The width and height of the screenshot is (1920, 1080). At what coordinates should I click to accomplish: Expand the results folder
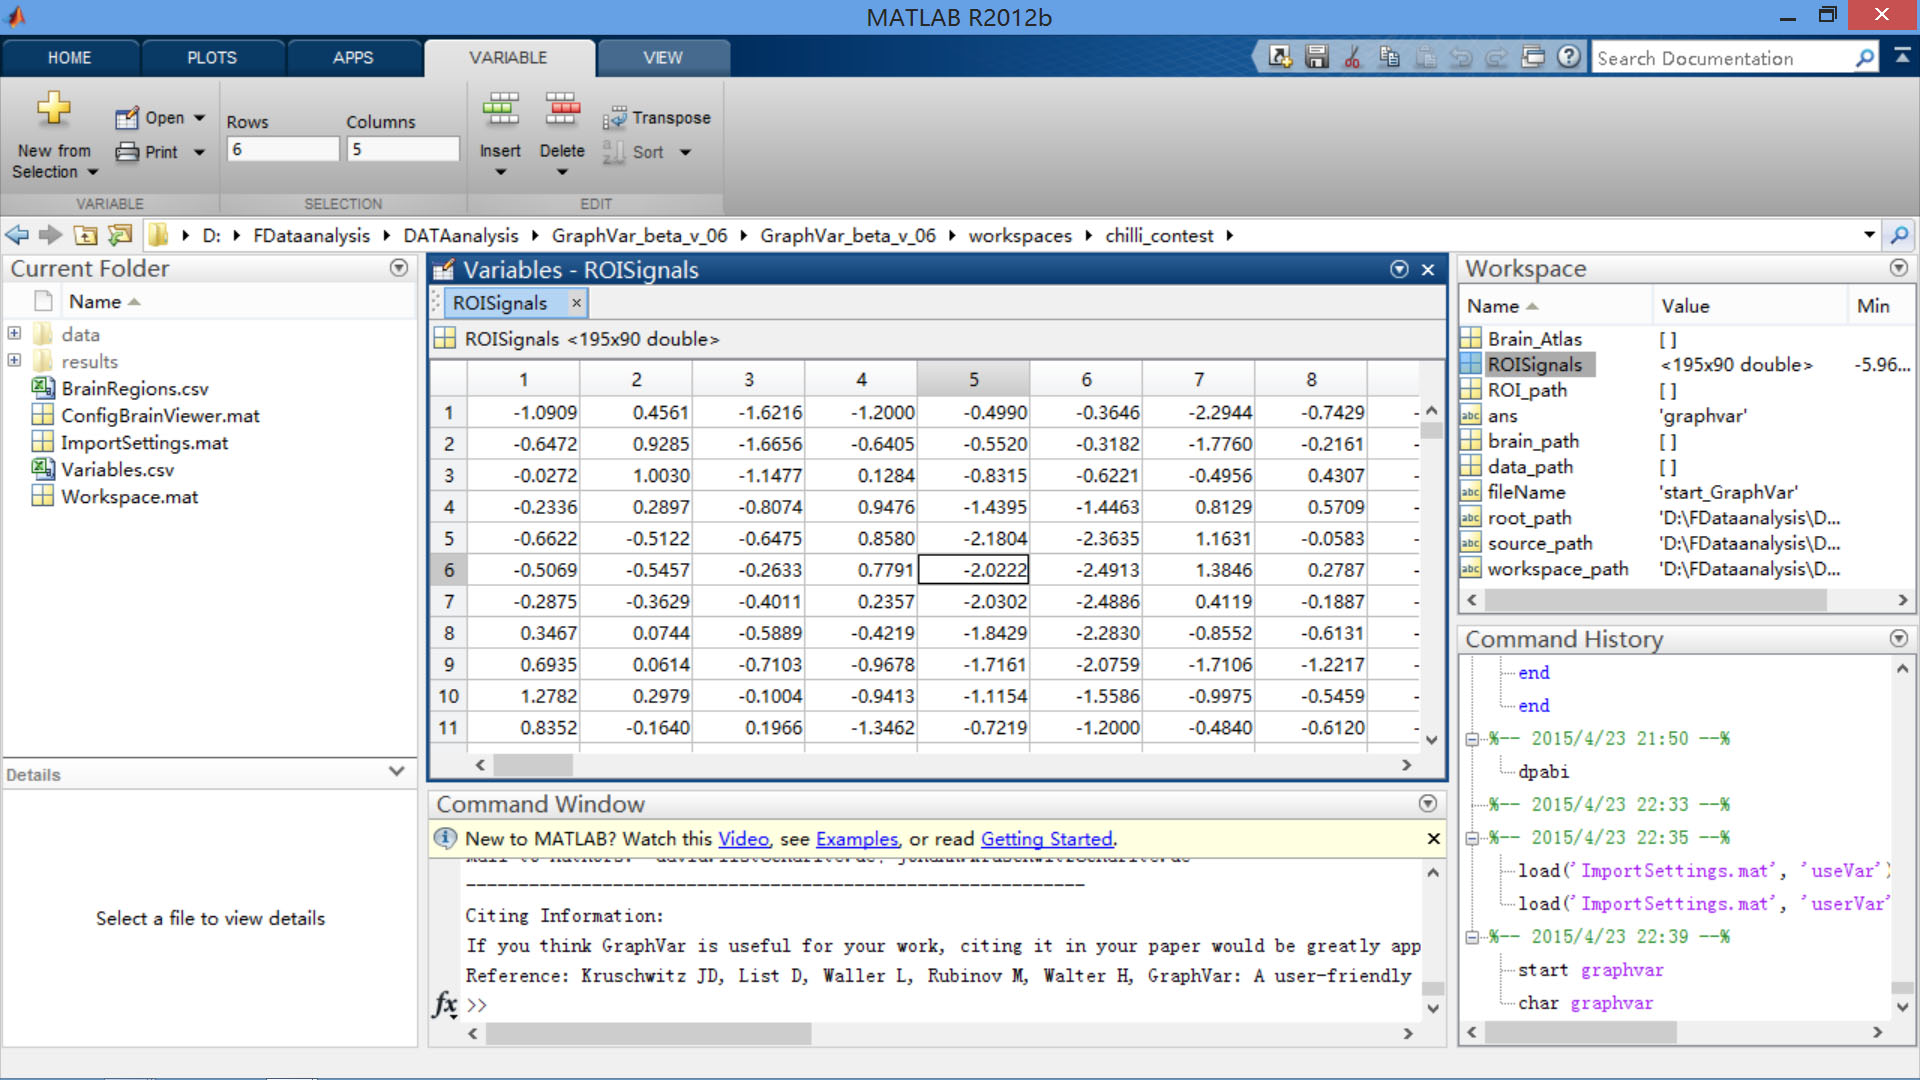(14, 360)
